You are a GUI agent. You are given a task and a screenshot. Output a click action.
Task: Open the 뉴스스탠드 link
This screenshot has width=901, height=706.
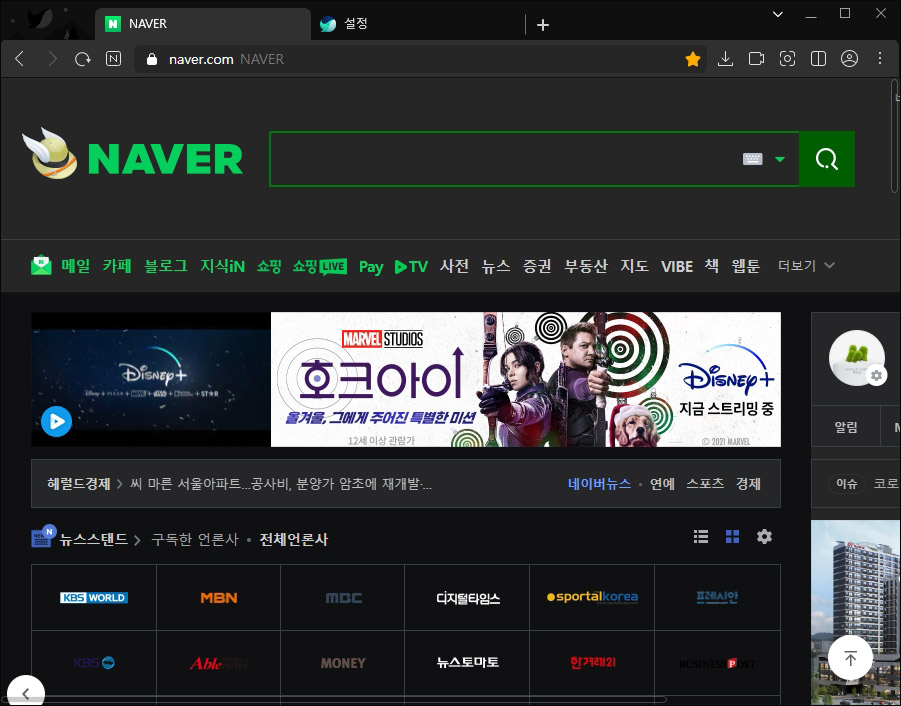(x=94, y=539)
